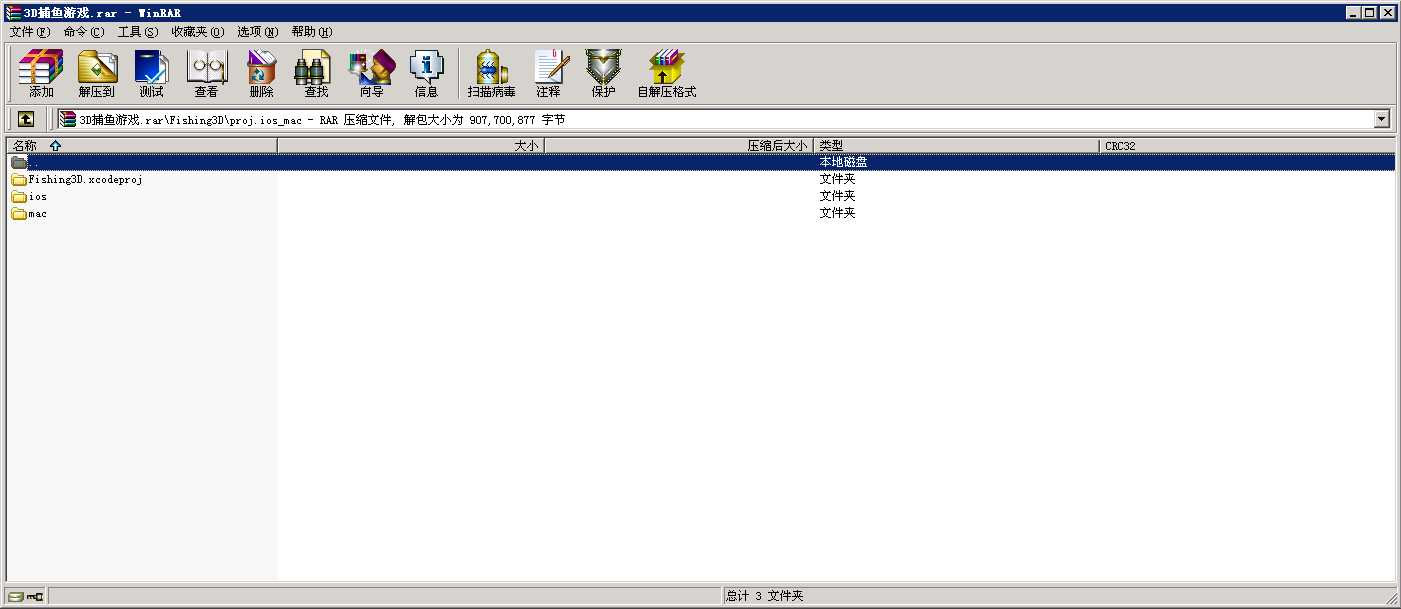1401x609 pixels.
Task: Click the "总计 3 文件夹" status text
Action: click(x=764, y=596)
